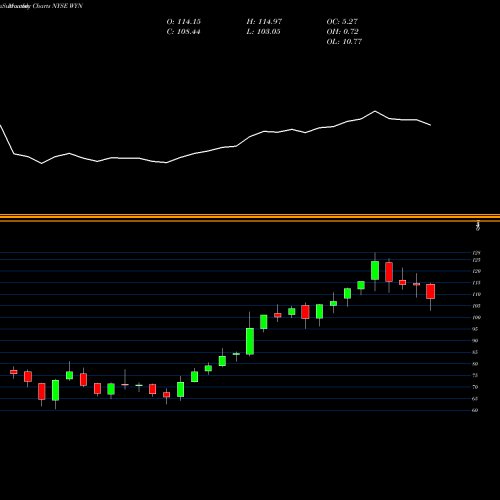Click the 60 price axis label

[x=475, y=410]
